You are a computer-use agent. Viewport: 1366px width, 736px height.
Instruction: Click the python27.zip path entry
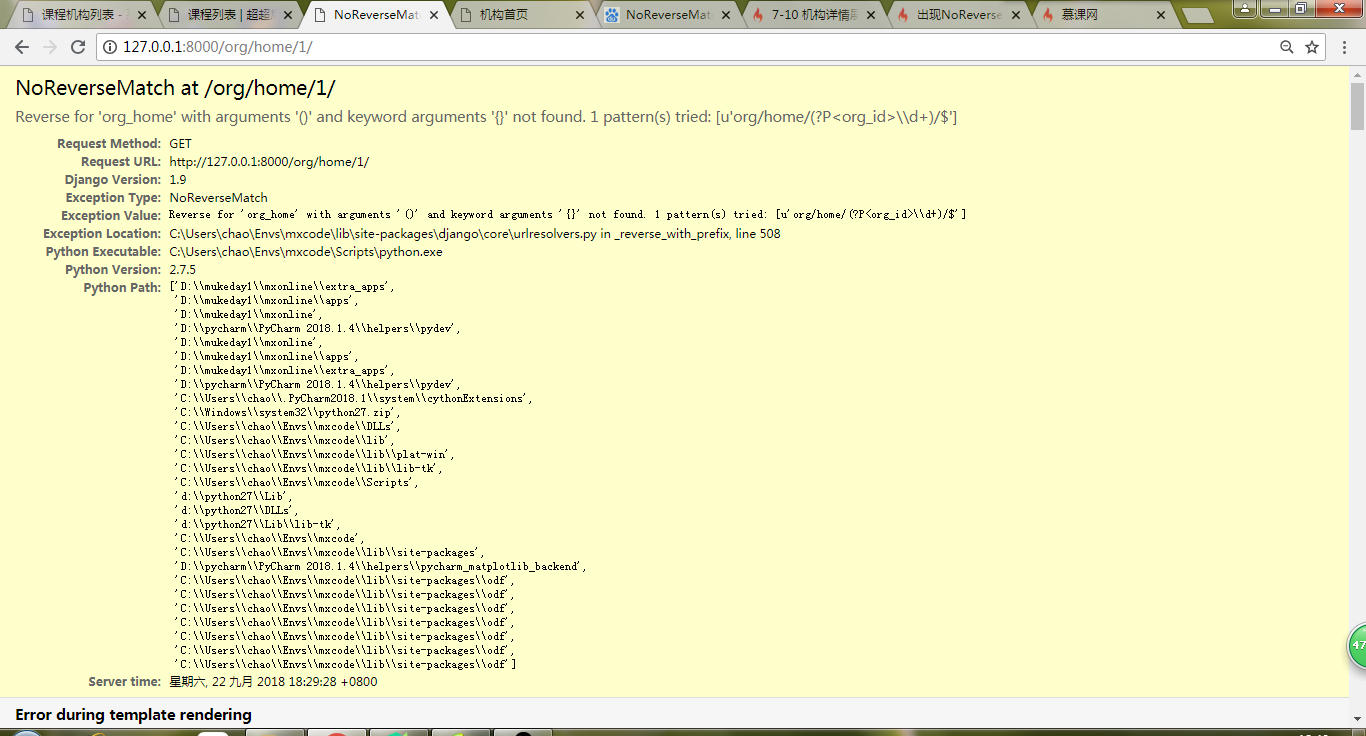point(288,412)
